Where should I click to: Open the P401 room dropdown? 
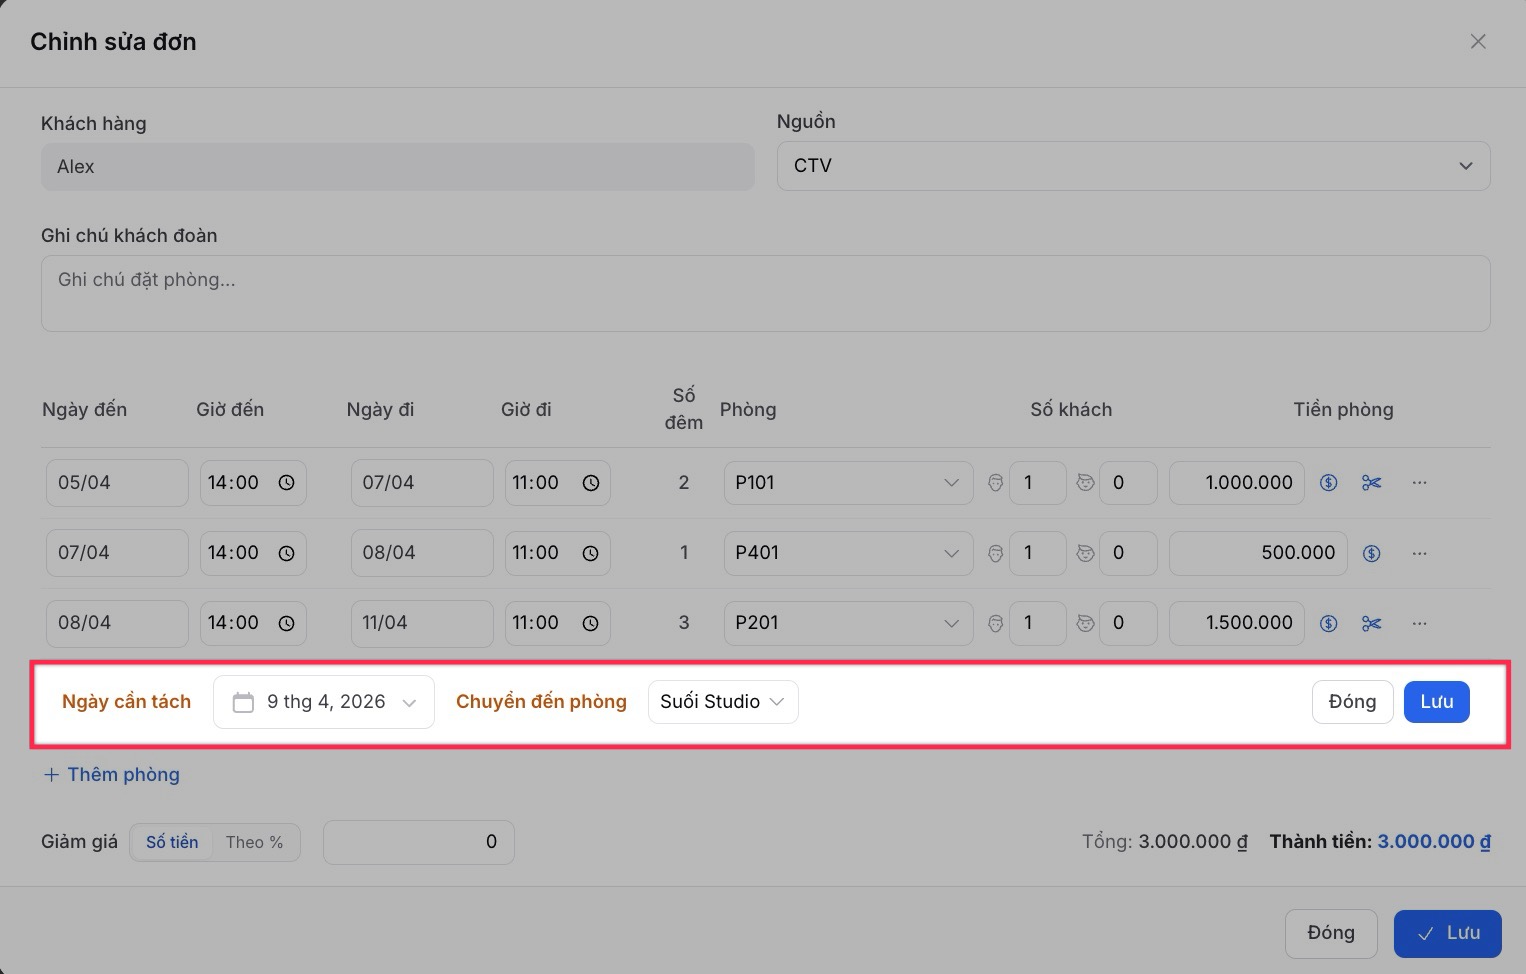[847, 553]
